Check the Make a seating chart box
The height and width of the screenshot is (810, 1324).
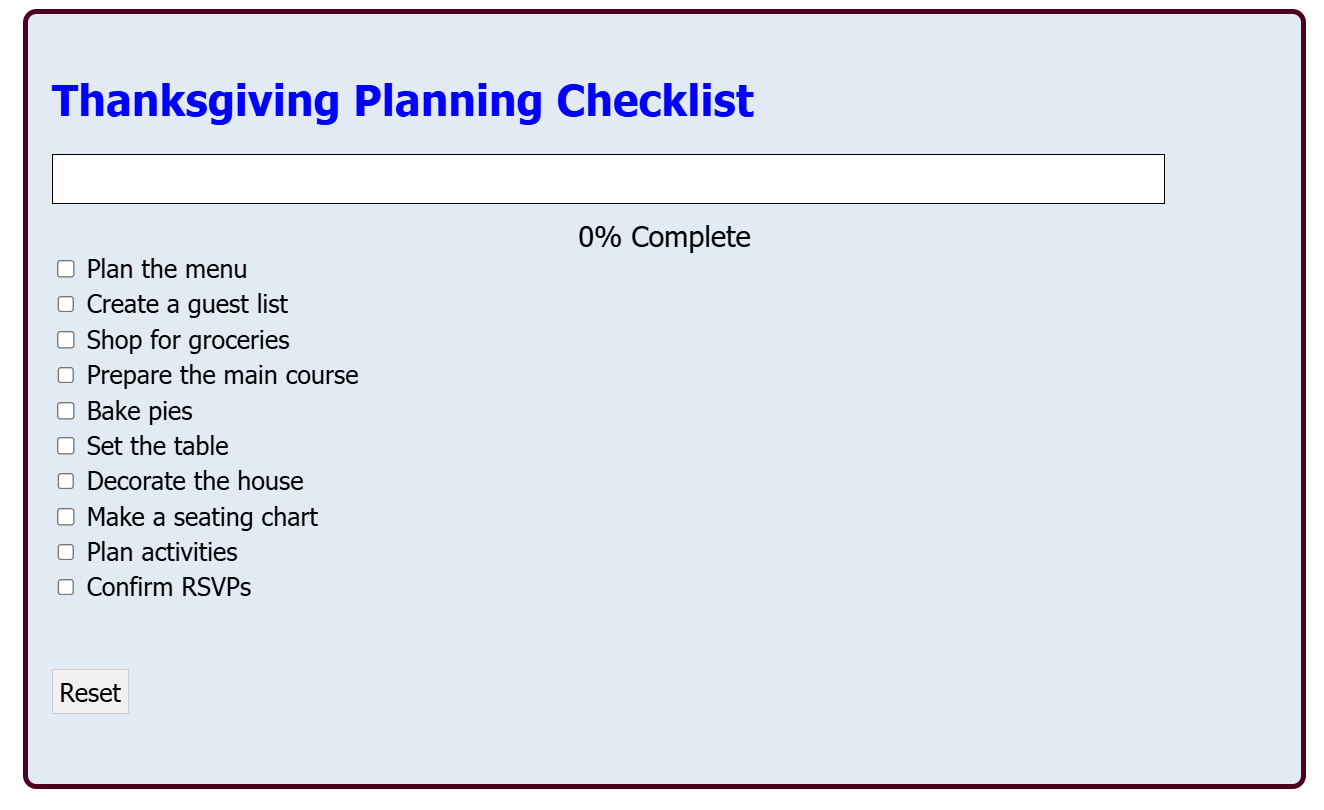click(x=66, y=517)
